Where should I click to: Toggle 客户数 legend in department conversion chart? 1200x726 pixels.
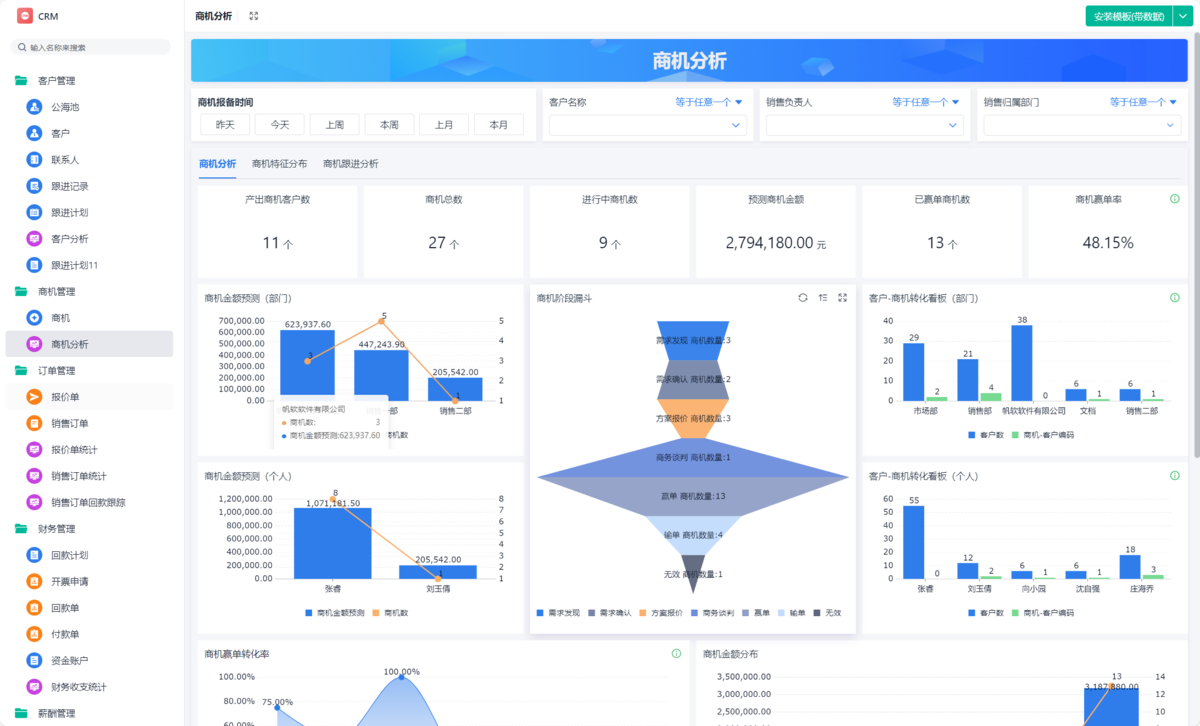pyautogui.click(x=985, y=435)
